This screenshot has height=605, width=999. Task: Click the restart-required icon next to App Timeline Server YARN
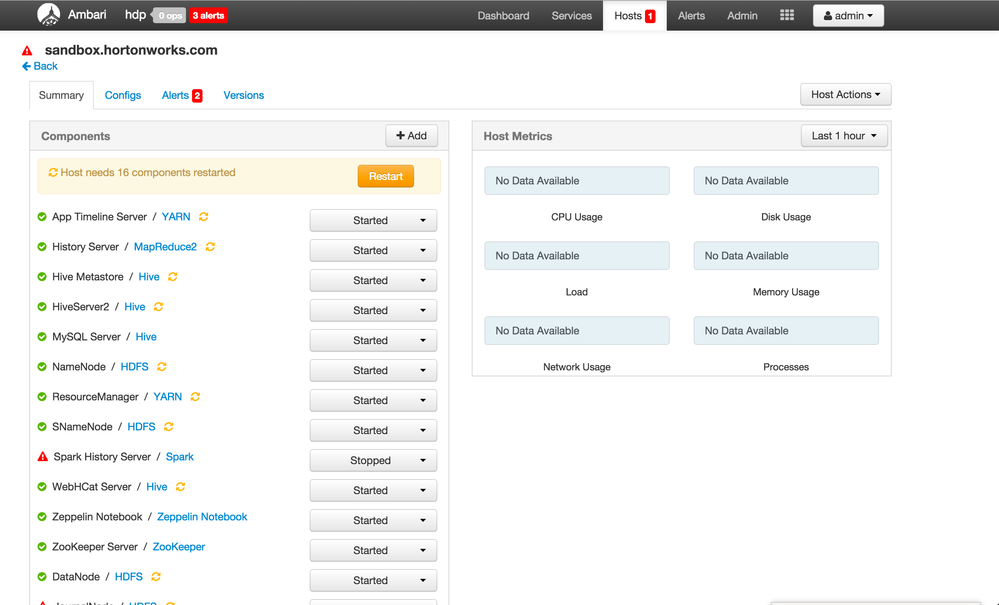pyautogui.click(x=204, y=217)
